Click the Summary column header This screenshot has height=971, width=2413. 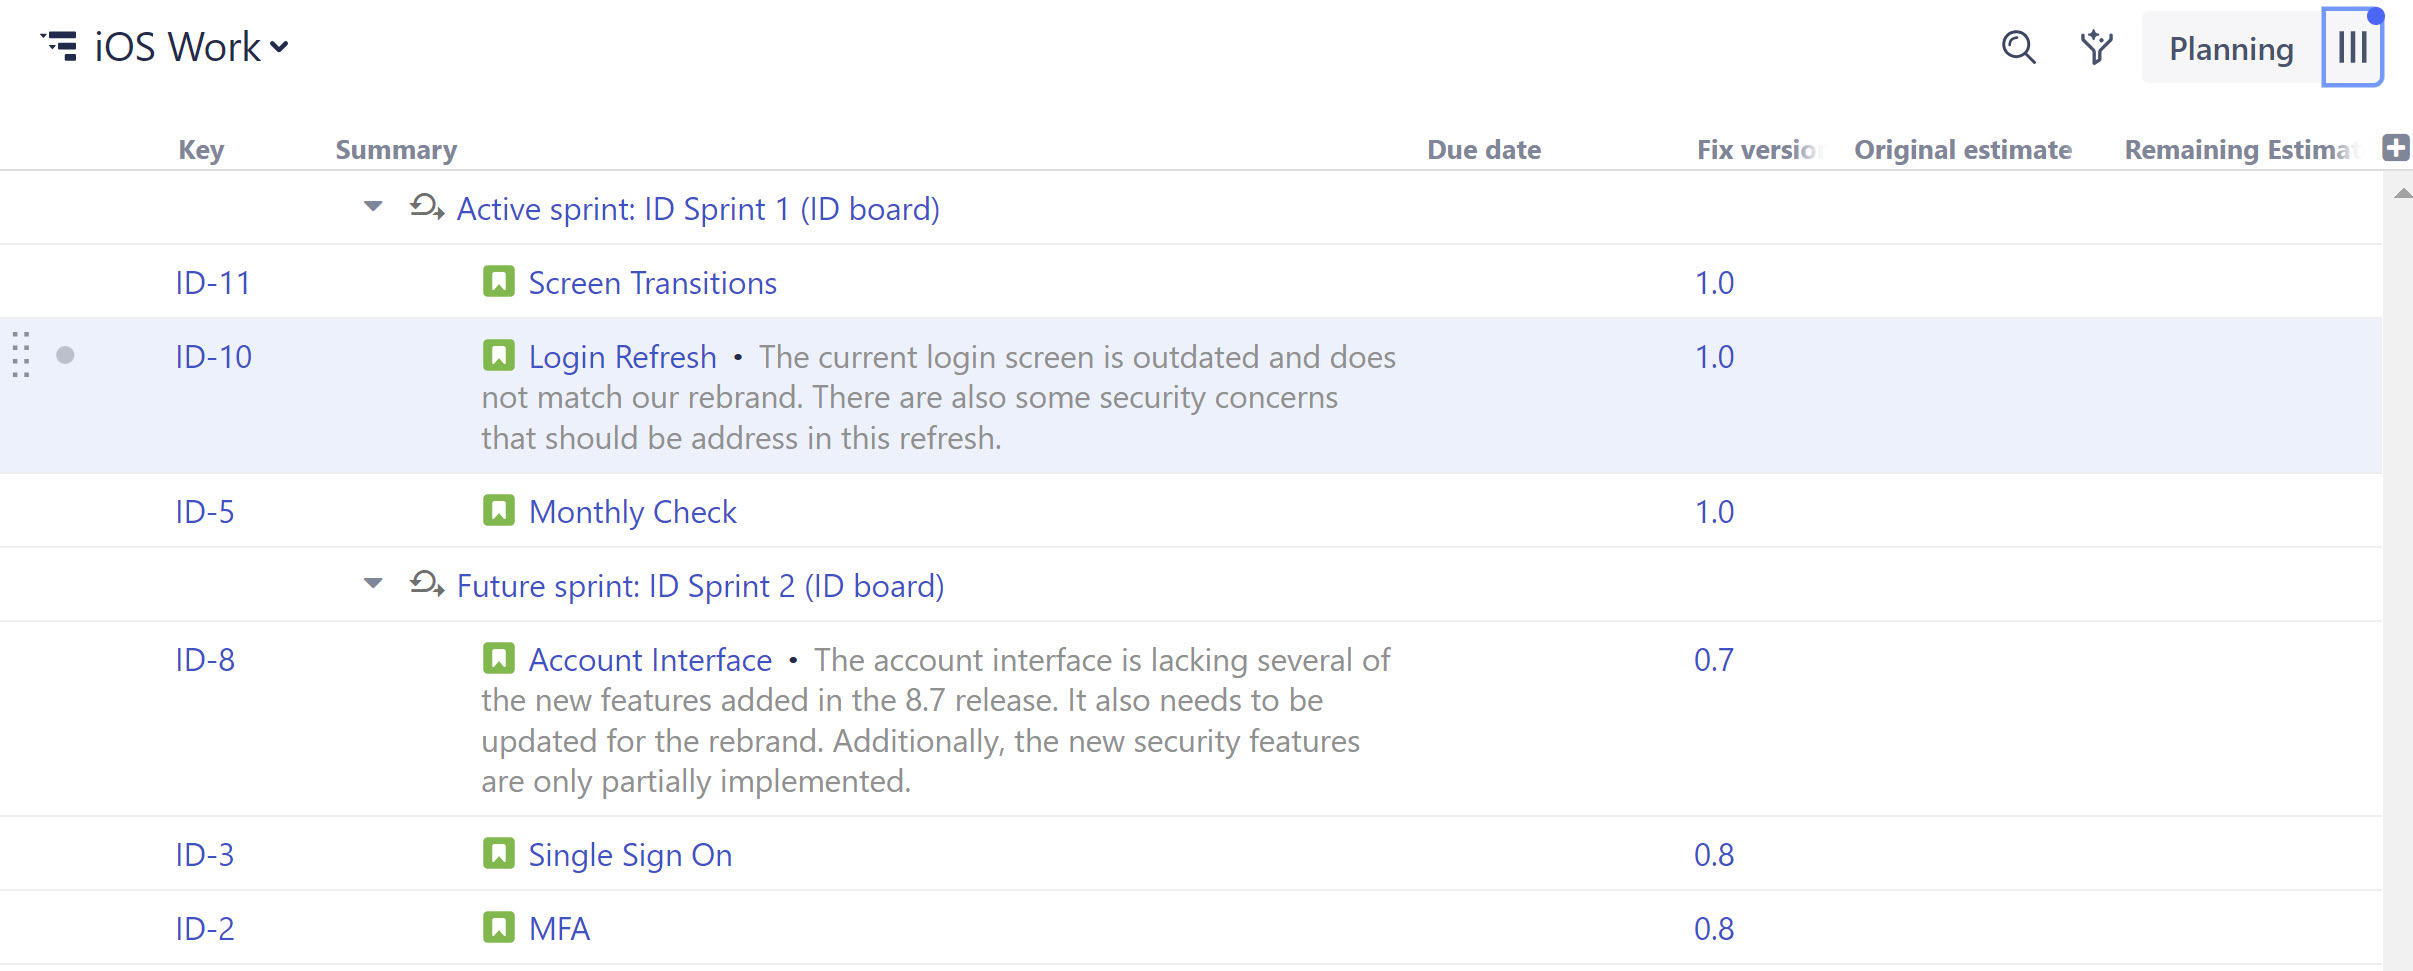396,150
